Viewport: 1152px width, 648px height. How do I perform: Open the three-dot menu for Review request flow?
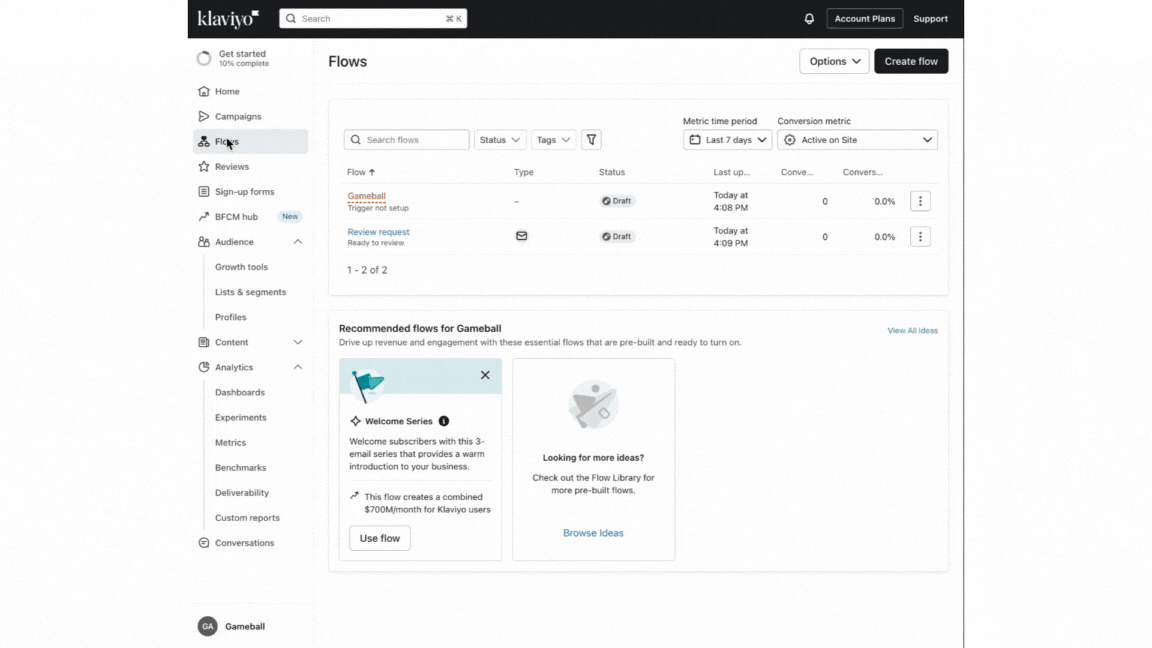tap(920, 237)
